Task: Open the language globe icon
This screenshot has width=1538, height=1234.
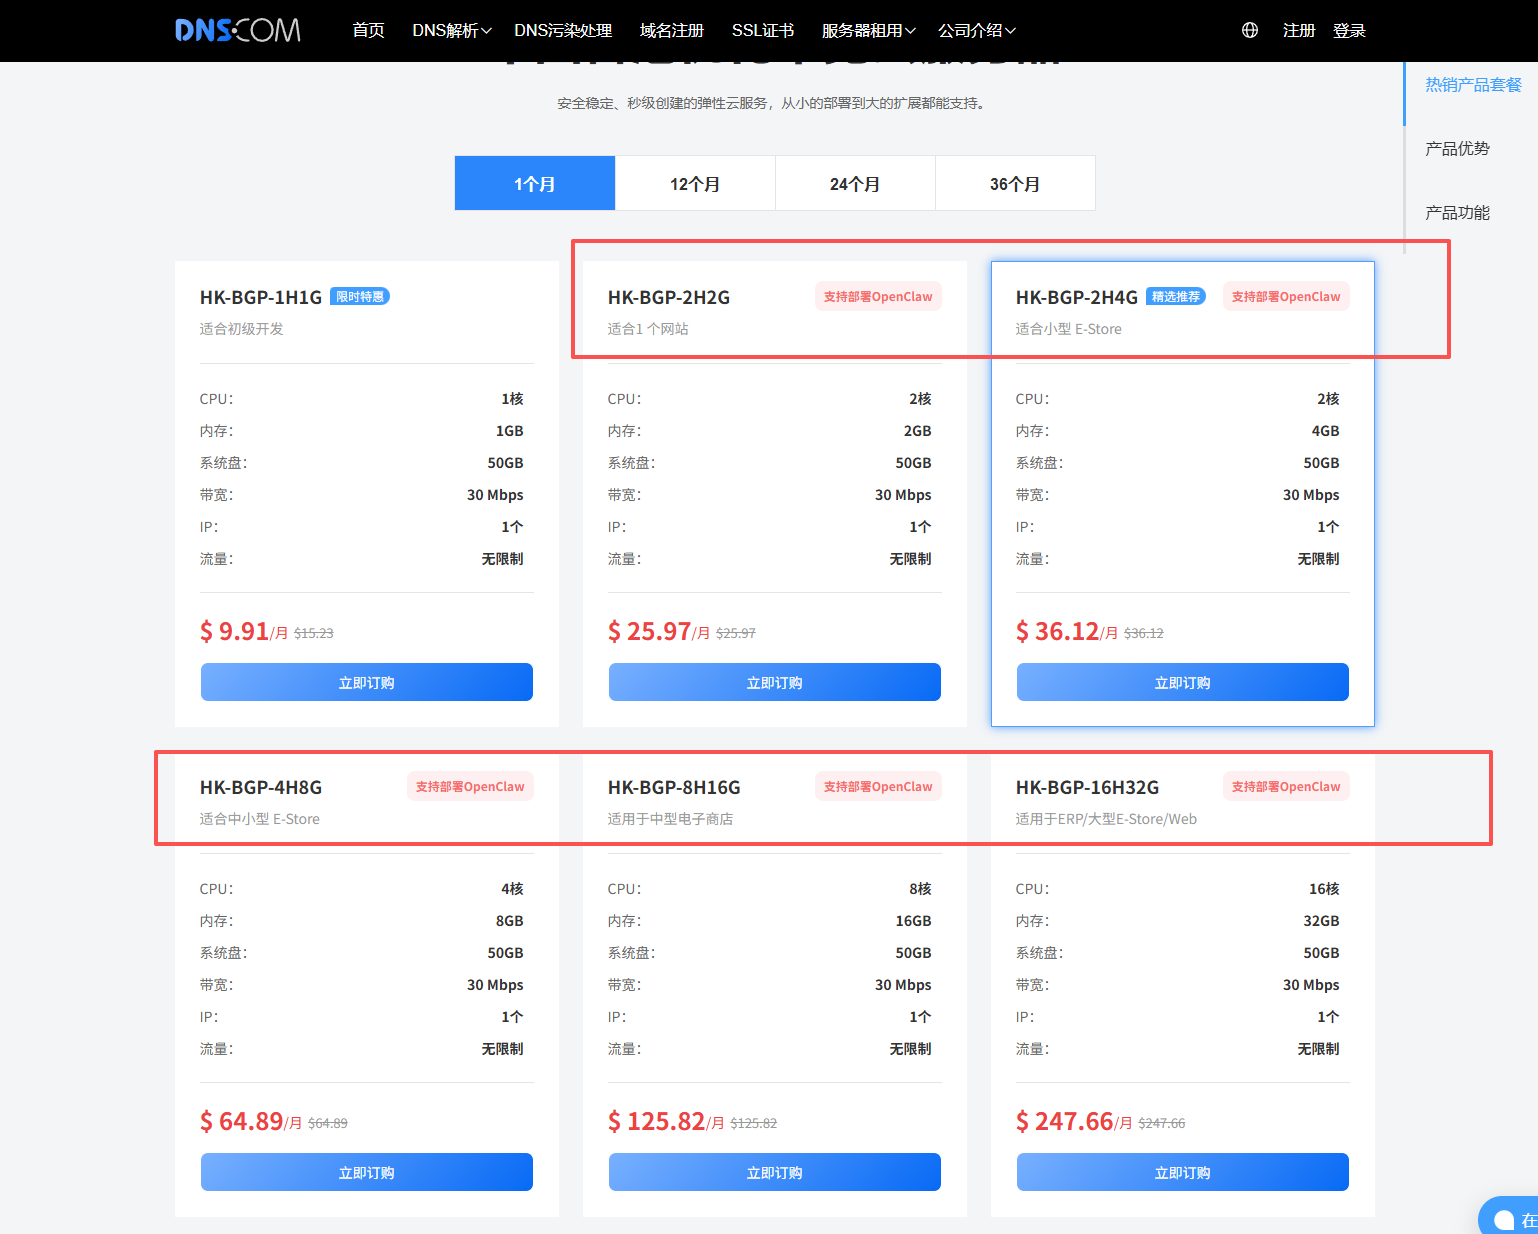Action: click(1249, 30)
